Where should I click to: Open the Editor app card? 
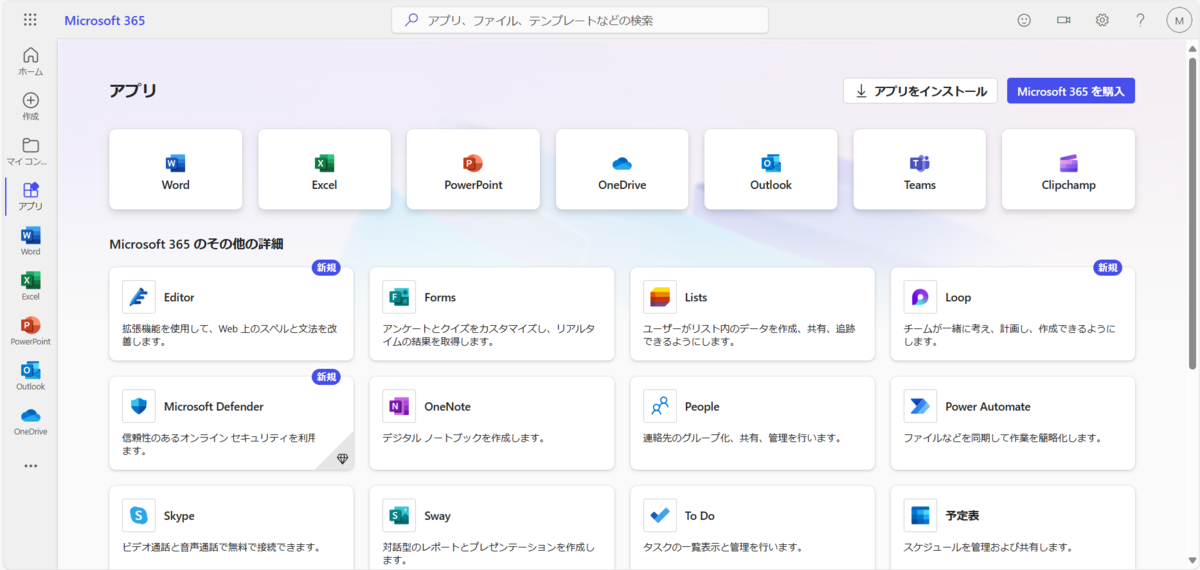tap(231, 314)
